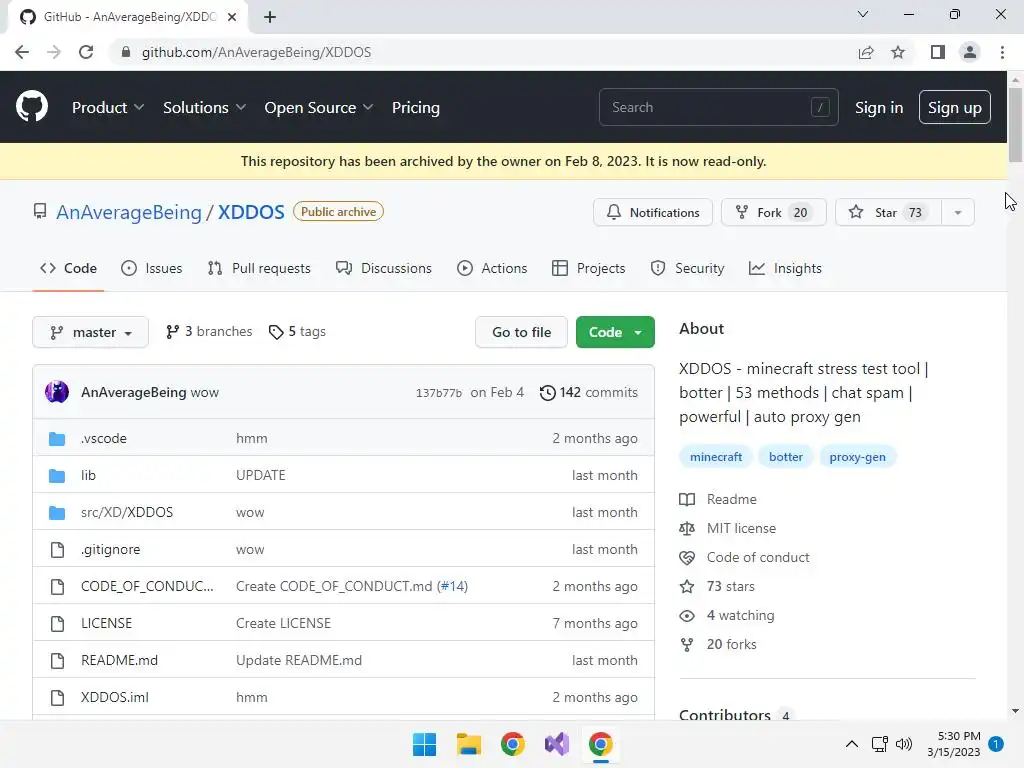Open the .gitignore file

point(110,549)
